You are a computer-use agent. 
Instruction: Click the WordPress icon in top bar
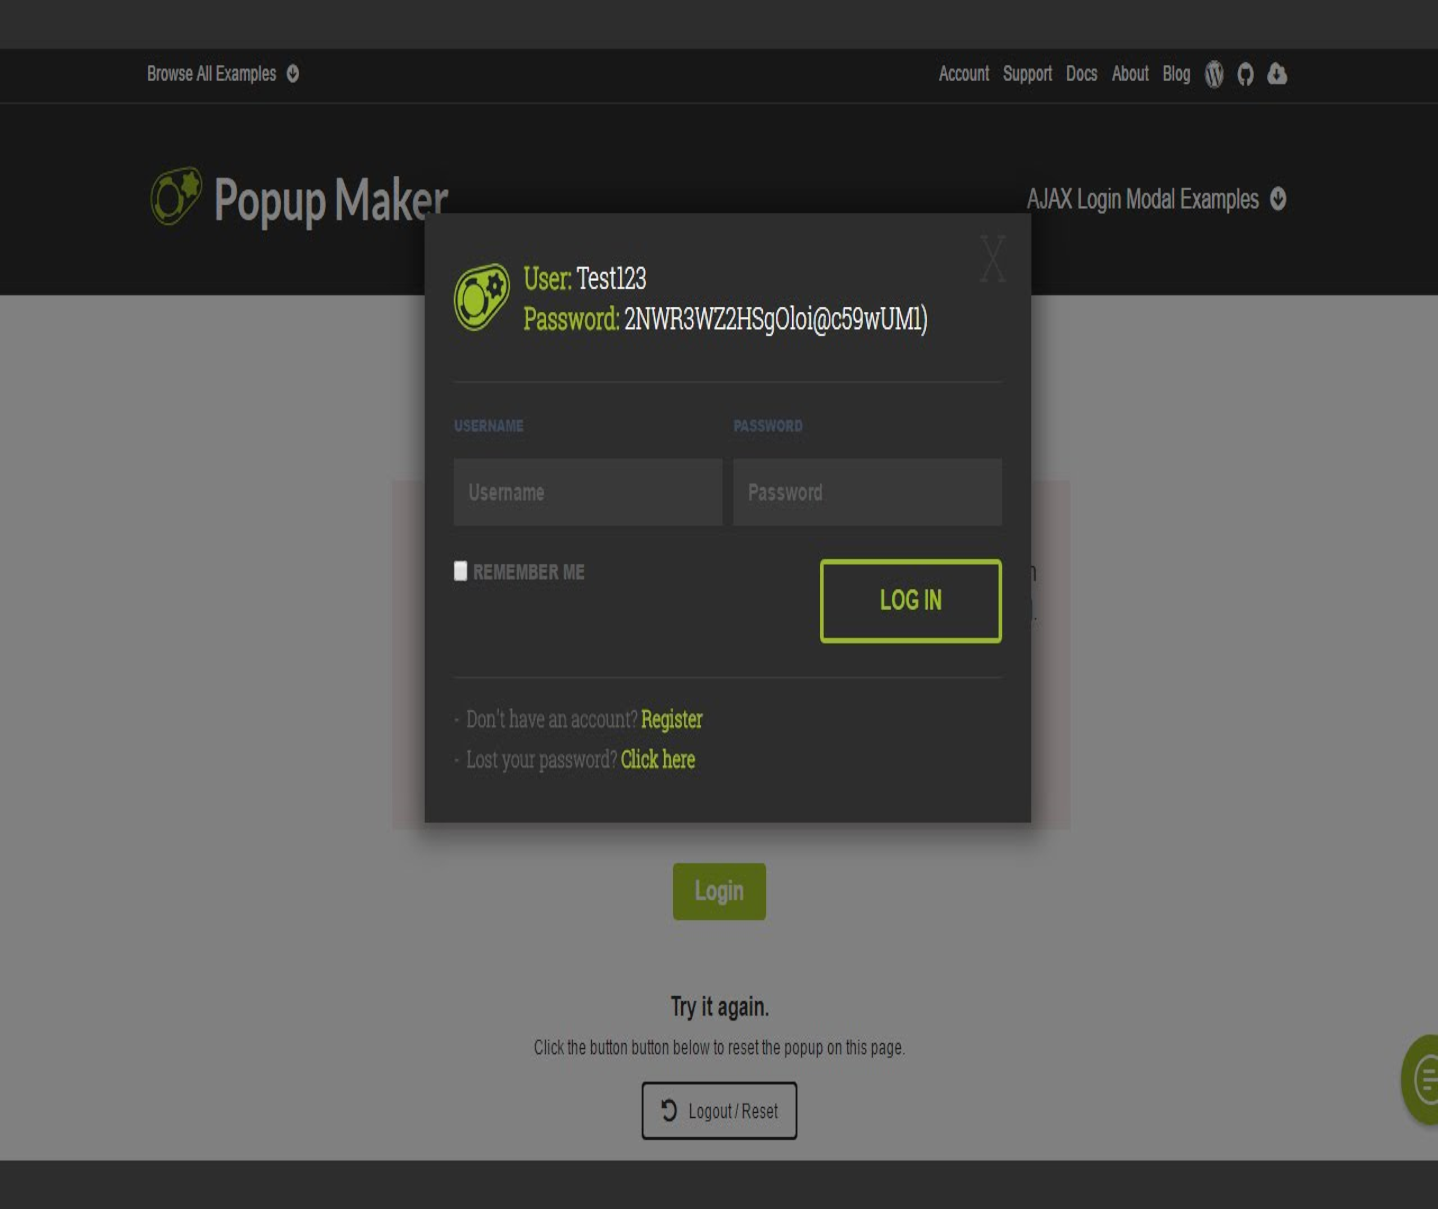pos(1214,74)
